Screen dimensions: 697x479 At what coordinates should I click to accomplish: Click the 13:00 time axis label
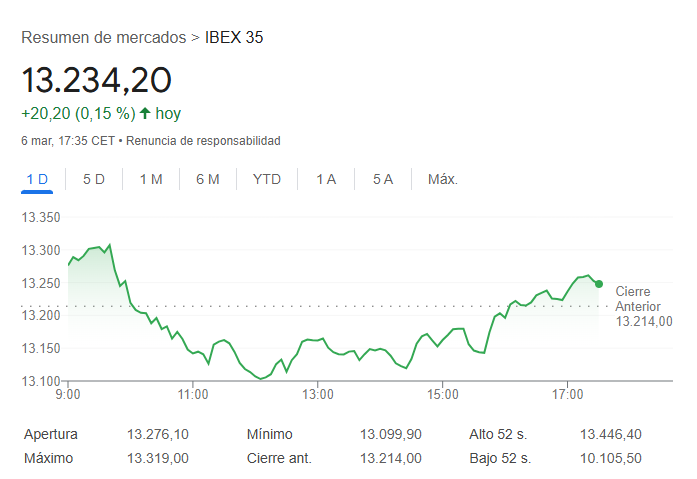317,394
